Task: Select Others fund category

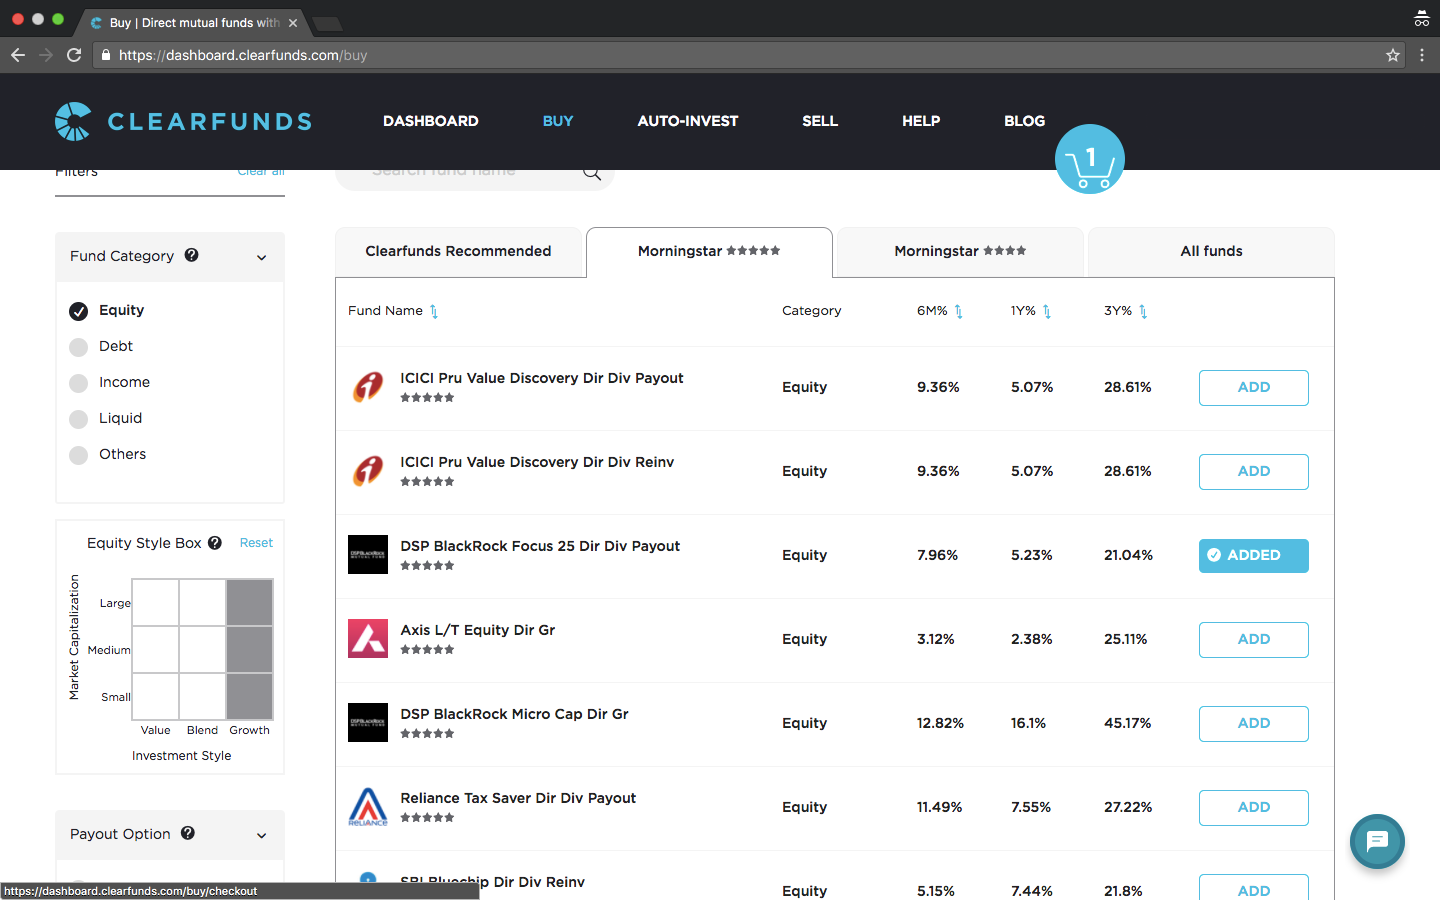Action: pos(78,455)
